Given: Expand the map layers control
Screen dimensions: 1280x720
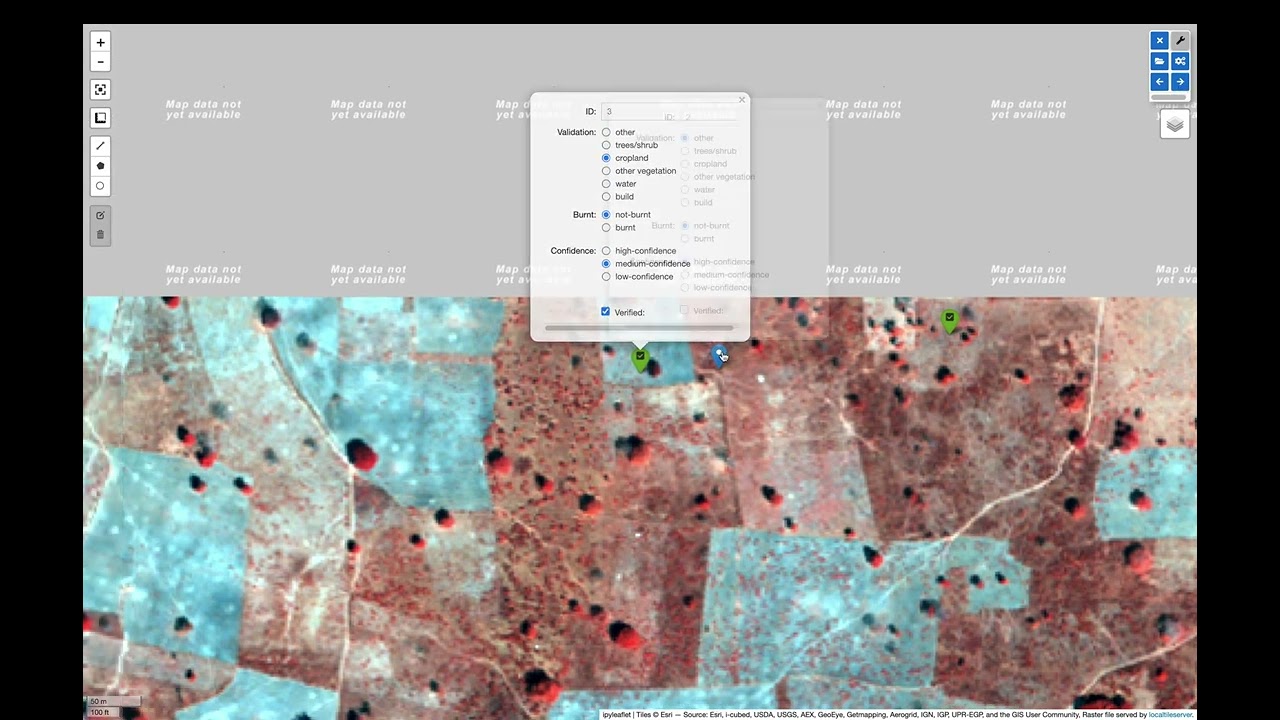Looking at the screenshot, I should click(x=1175, y=125).
